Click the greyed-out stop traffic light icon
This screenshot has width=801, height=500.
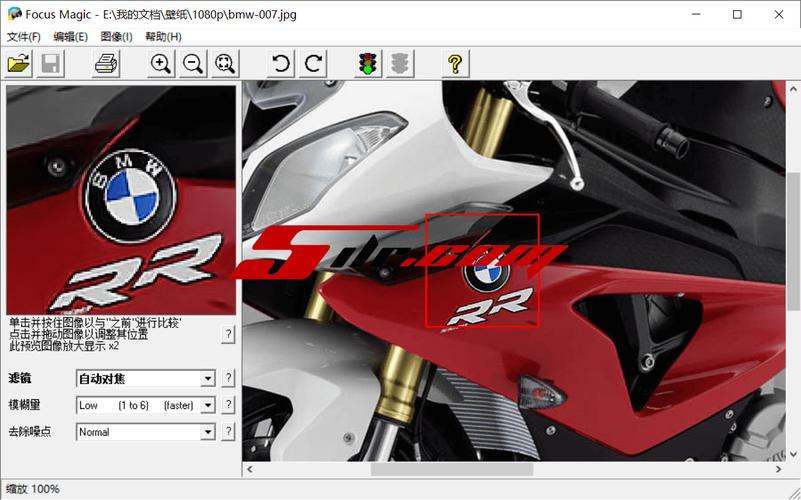(400, 64)
